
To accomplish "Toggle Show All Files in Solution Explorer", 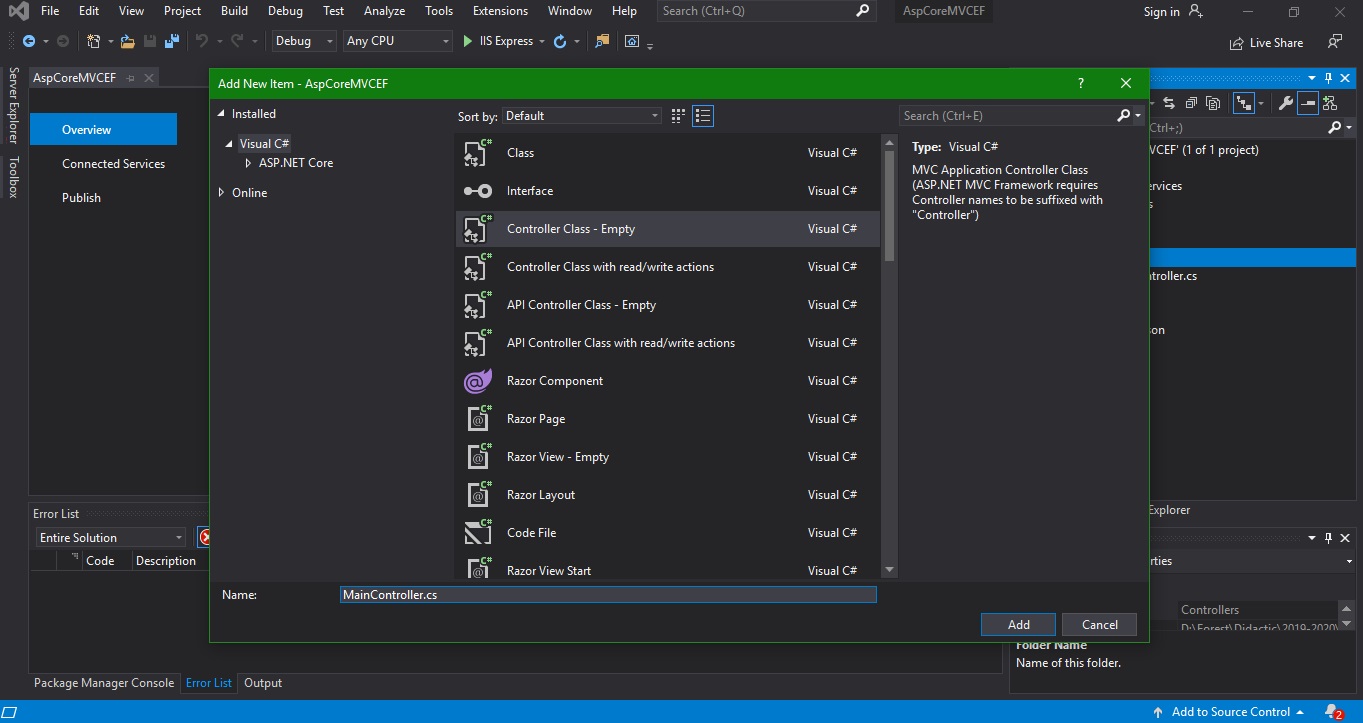I will click(1213, 103).
